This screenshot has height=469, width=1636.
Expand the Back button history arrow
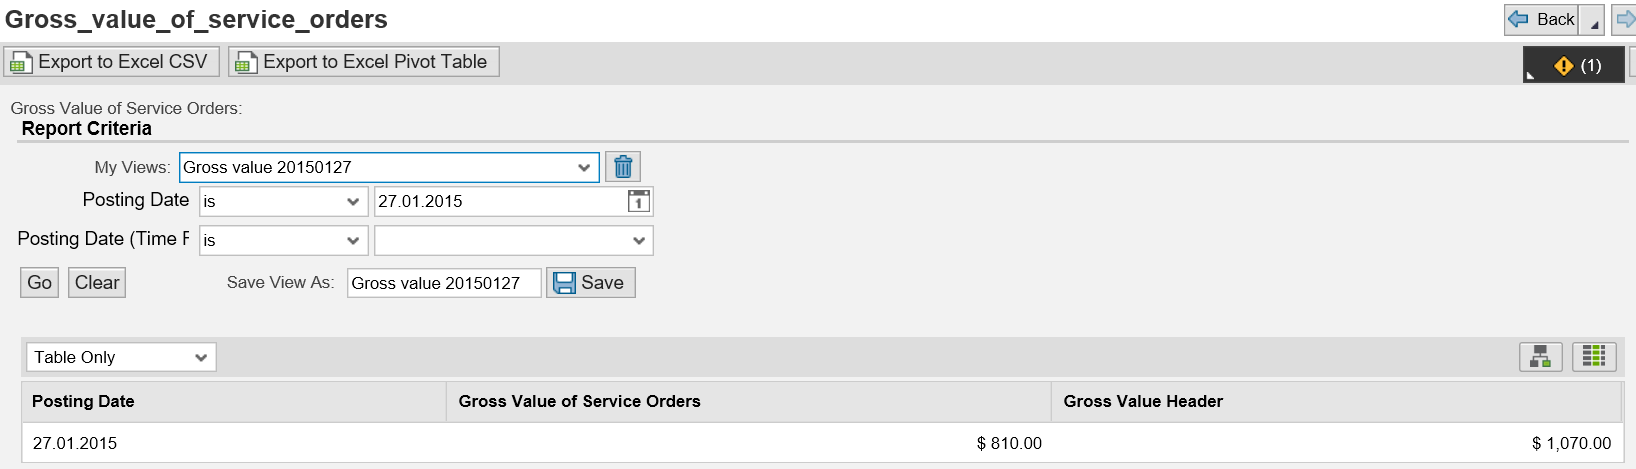(1593, 20)
